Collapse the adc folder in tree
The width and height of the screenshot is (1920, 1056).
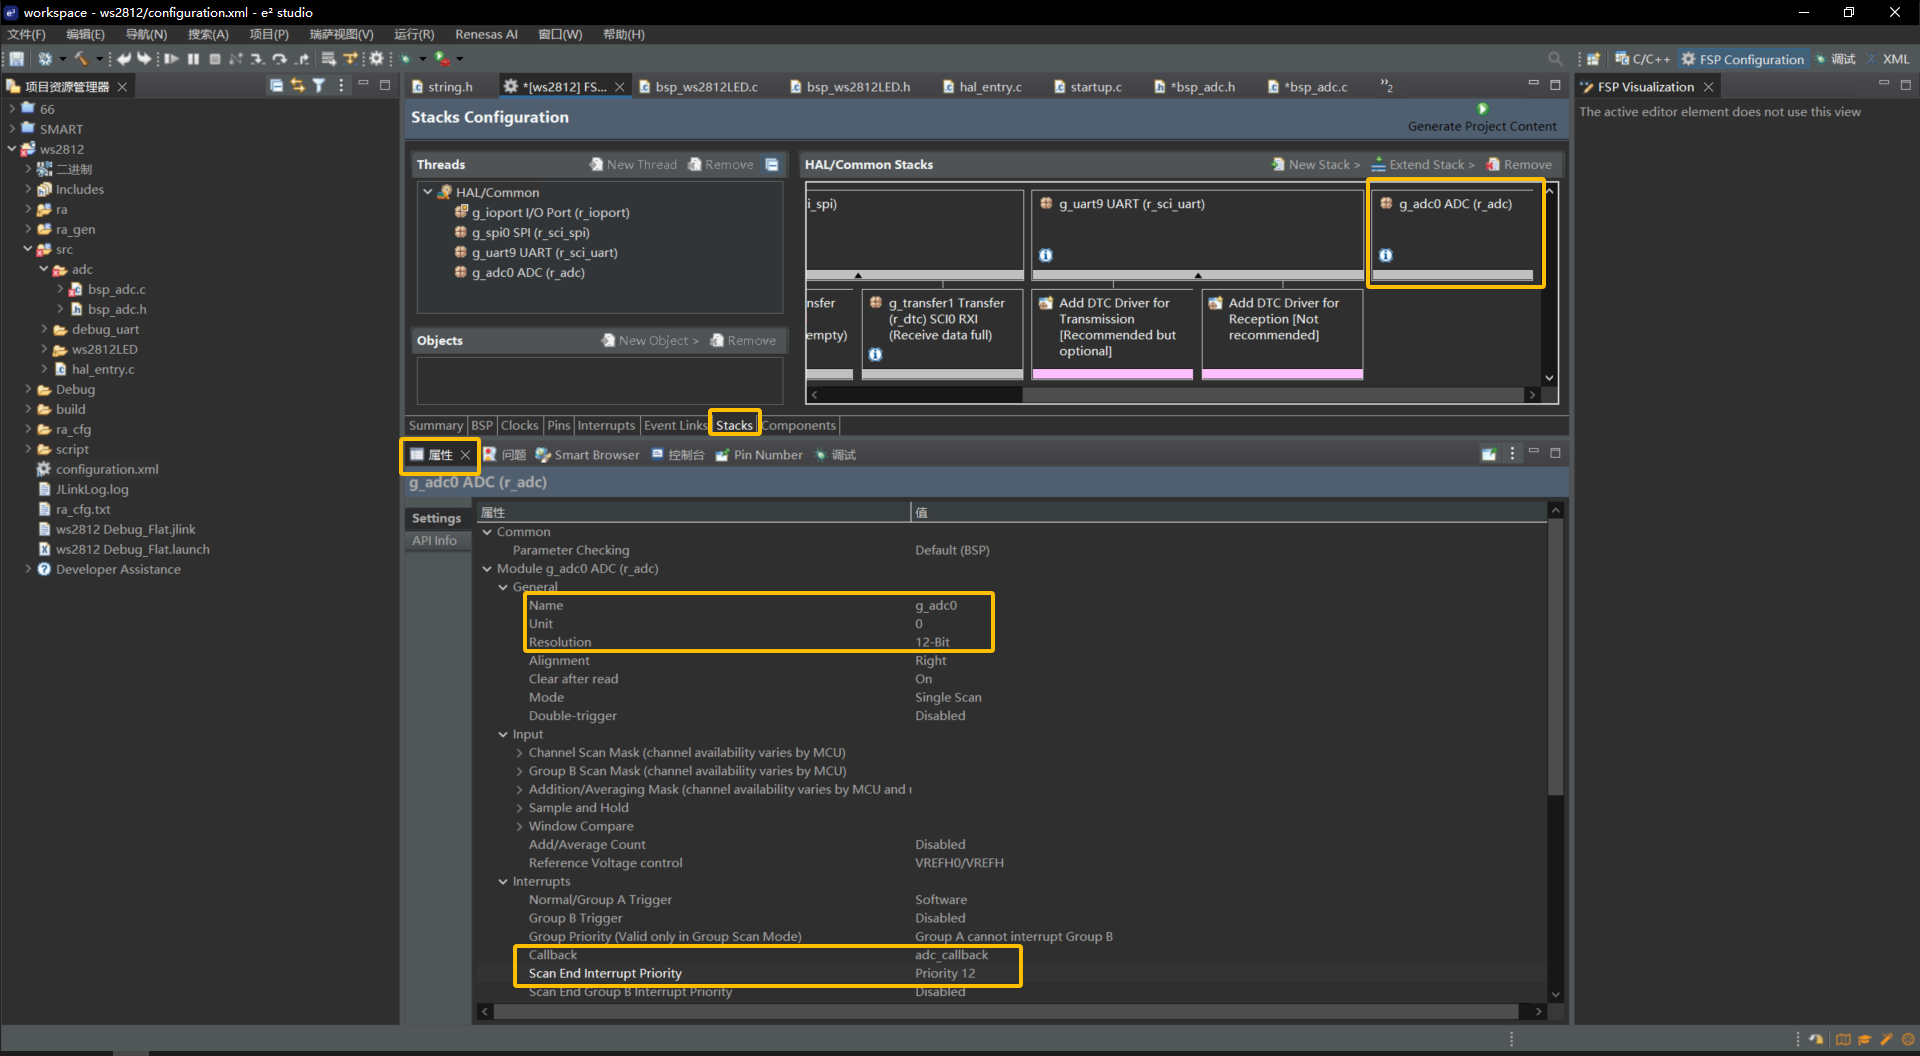click(x=44, y=270)
